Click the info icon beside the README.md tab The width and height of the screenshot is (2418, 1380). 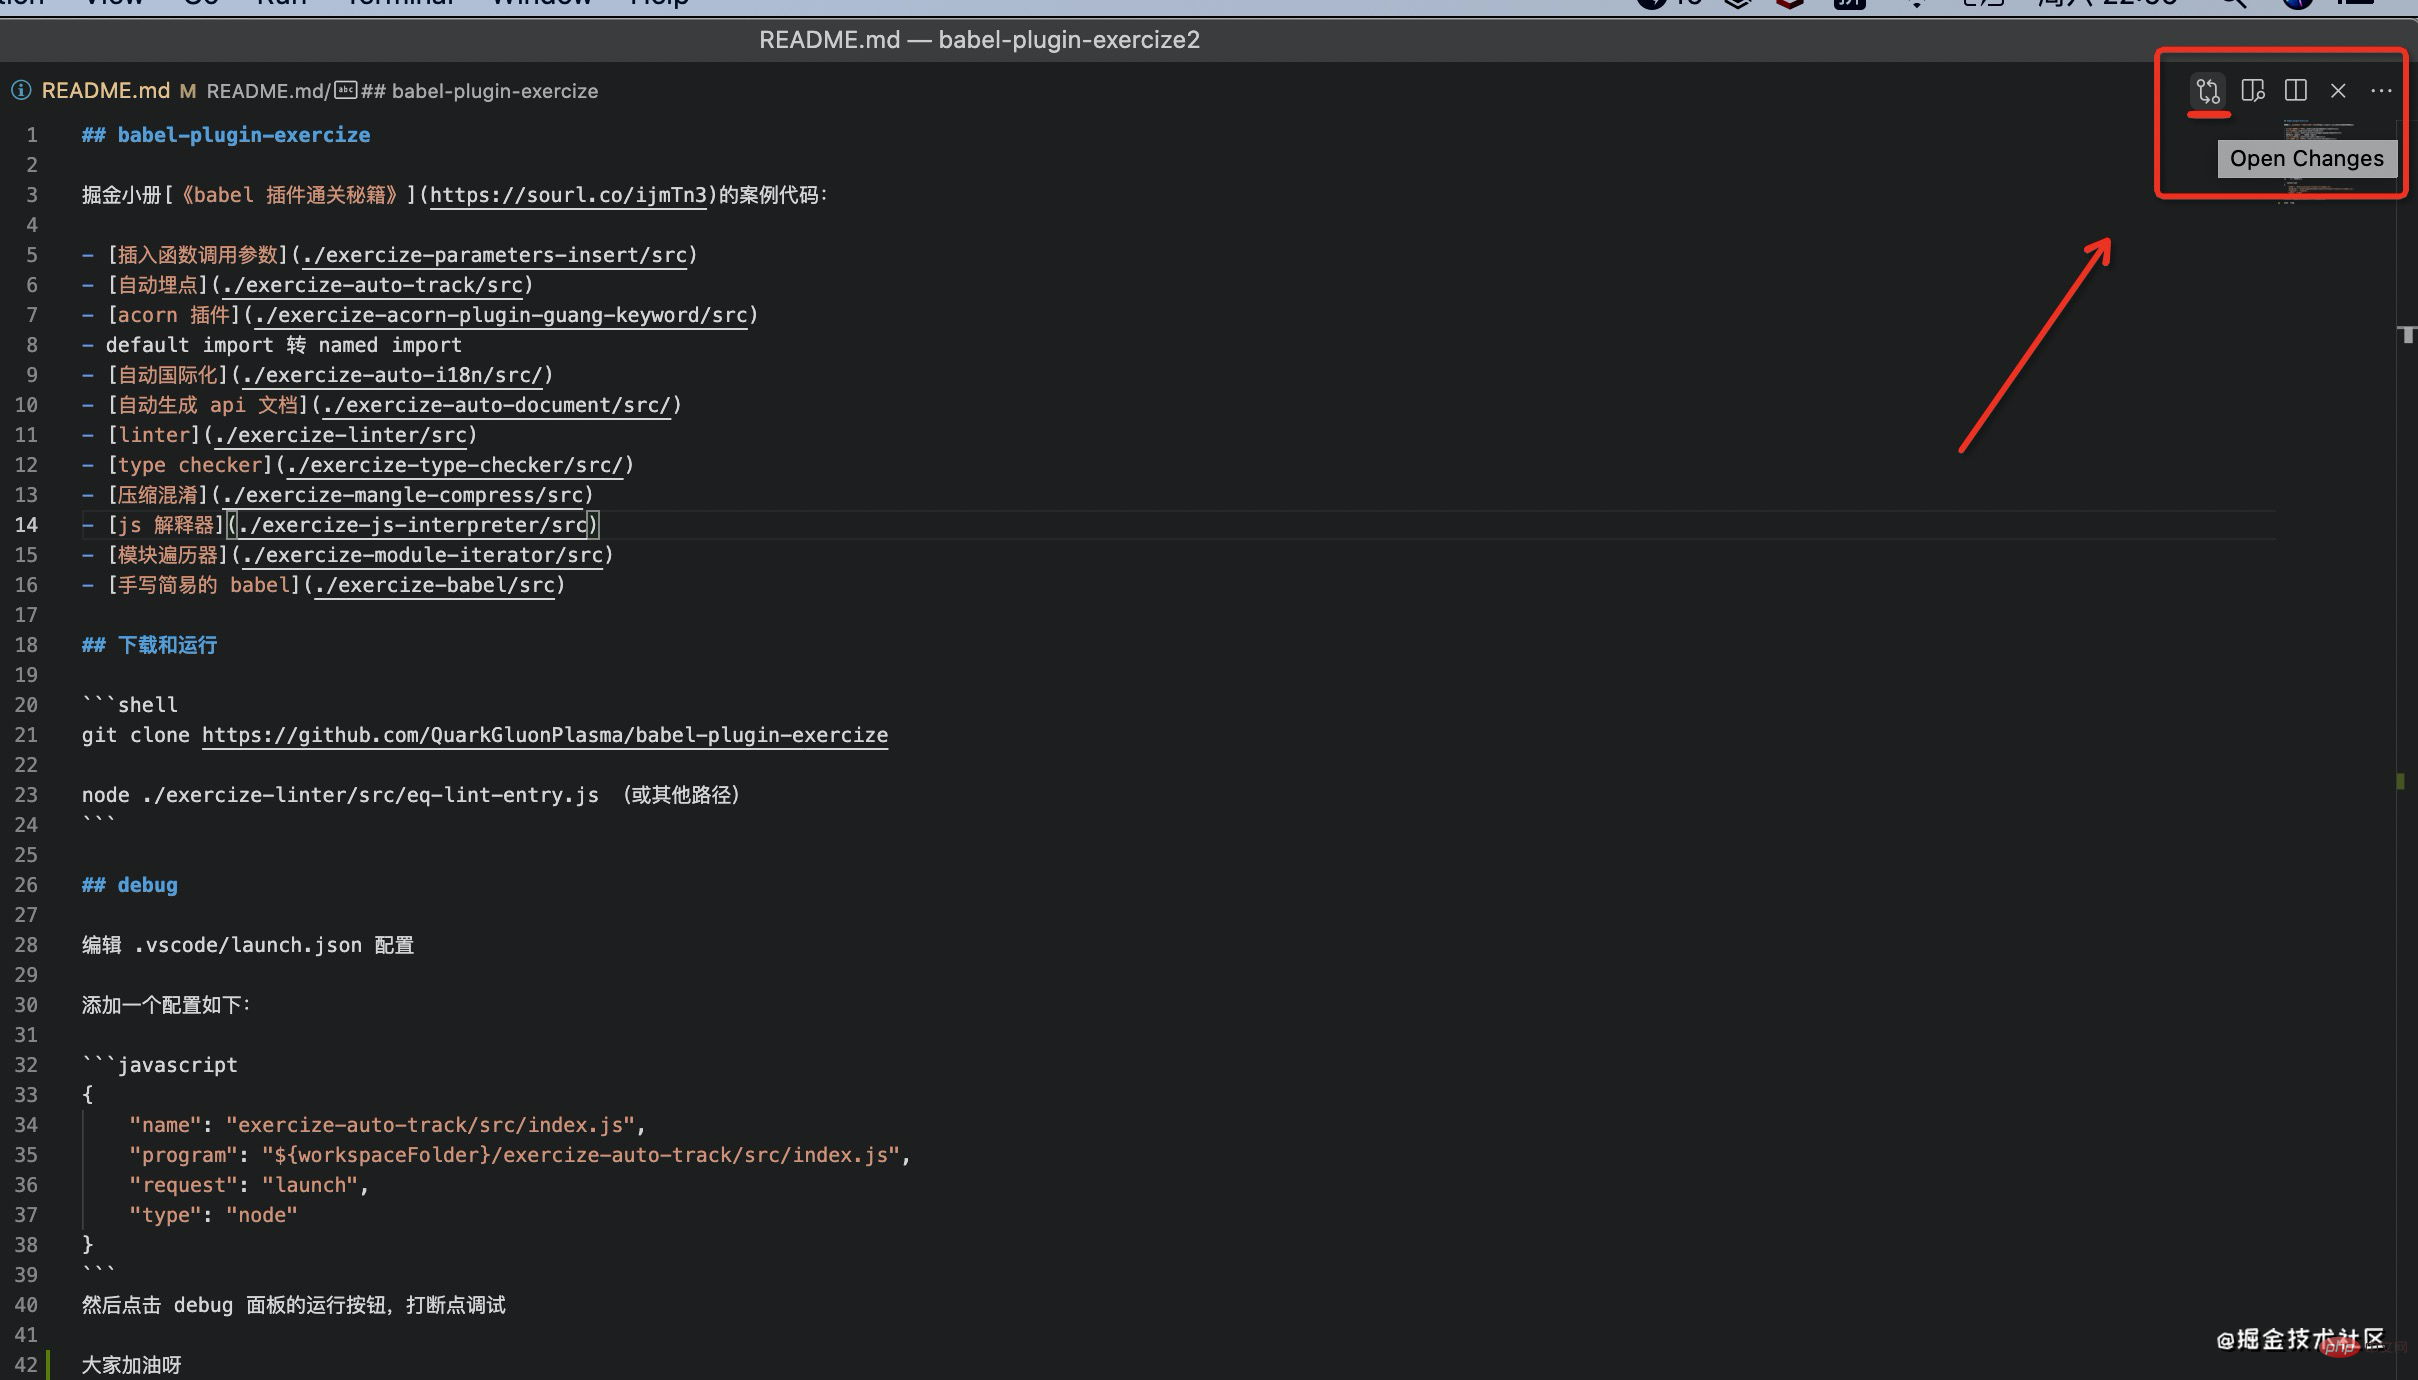coord(21,91)
